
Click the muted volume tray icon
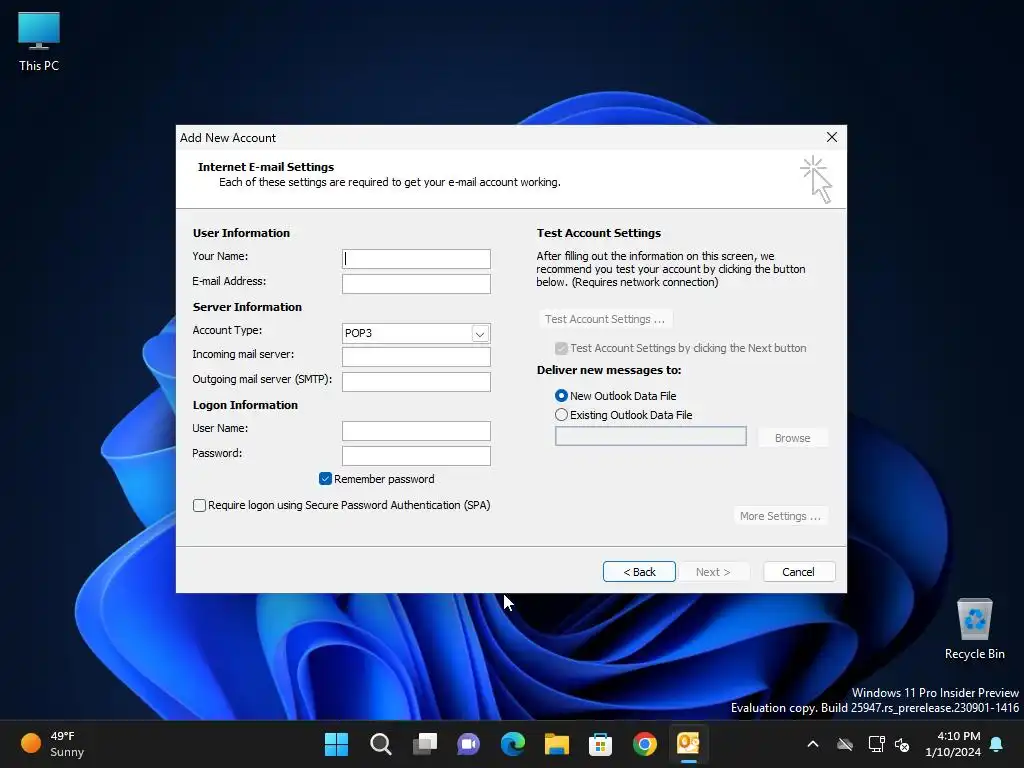pyautogui.click(x=903, y=744)
